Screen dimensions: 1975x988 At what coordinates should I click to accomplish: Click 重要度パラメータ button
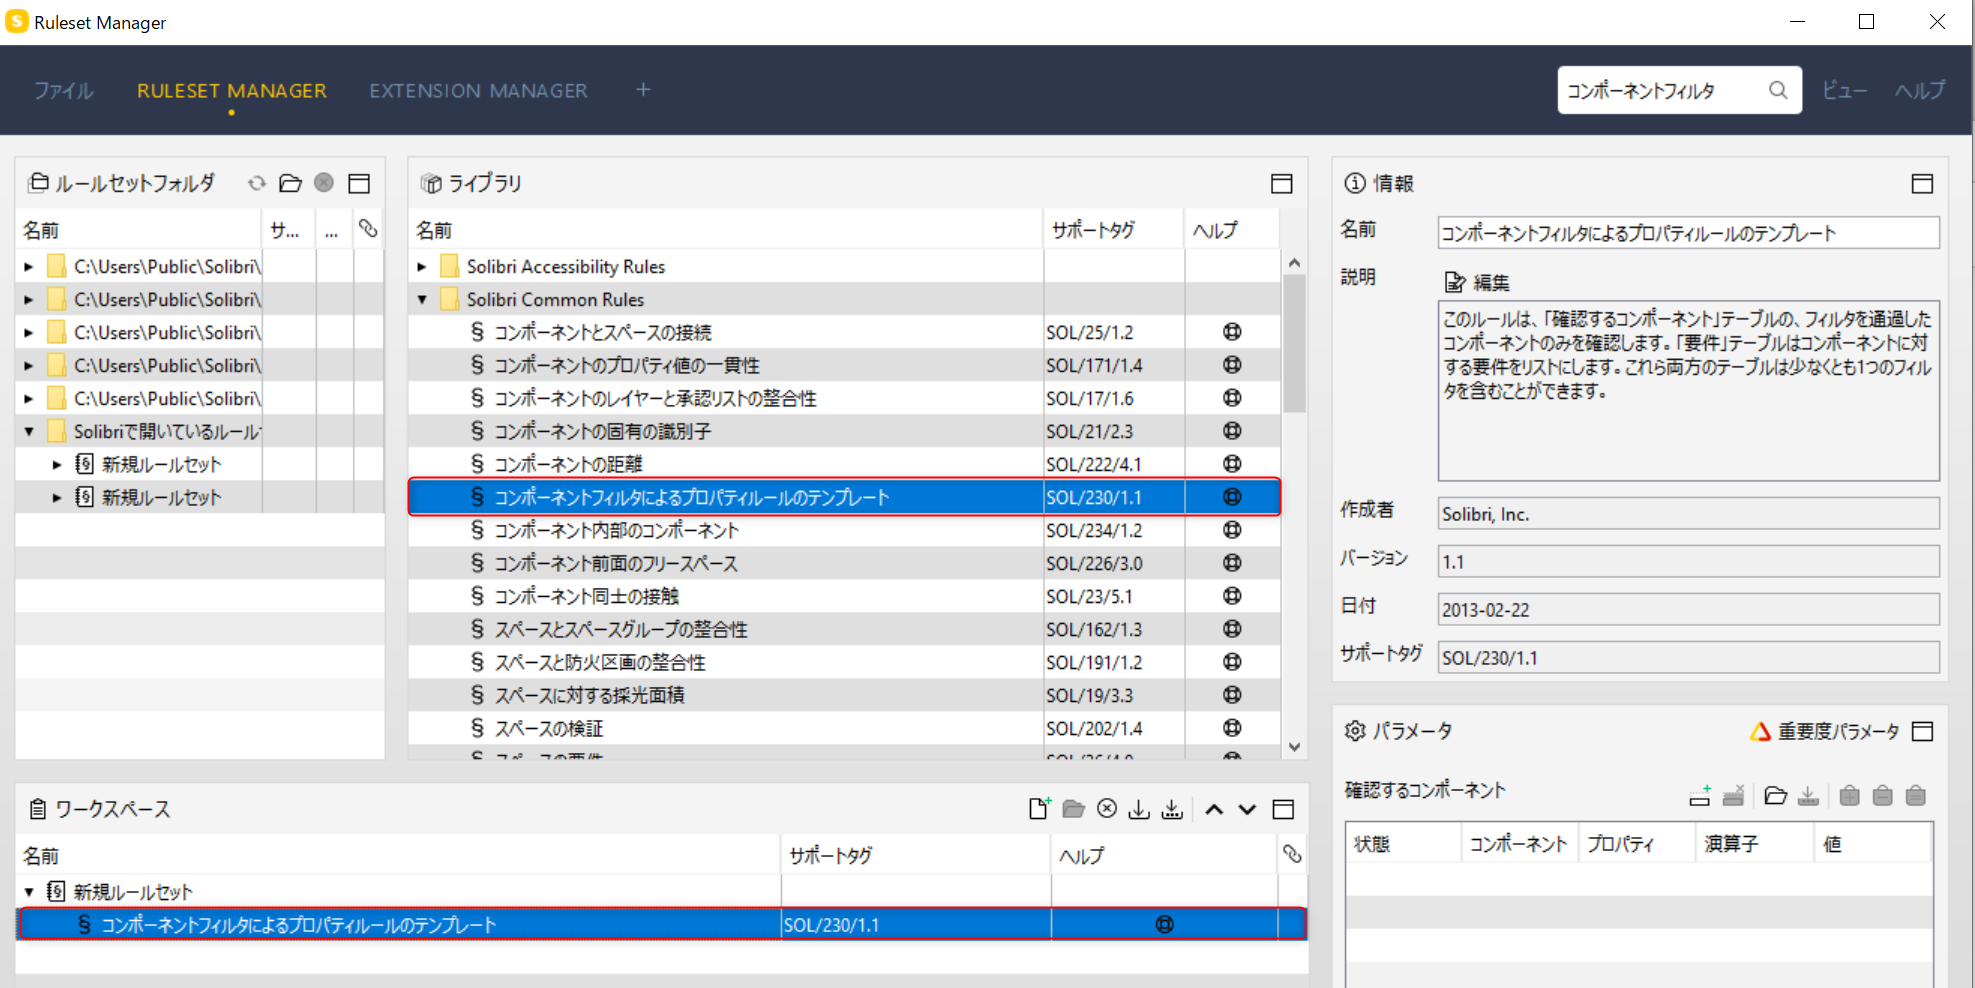1825,732
